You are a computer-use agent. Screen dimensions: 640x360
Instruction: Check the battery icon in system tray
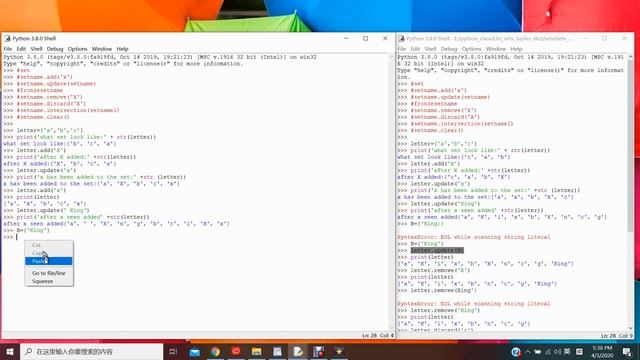(538, 352)
